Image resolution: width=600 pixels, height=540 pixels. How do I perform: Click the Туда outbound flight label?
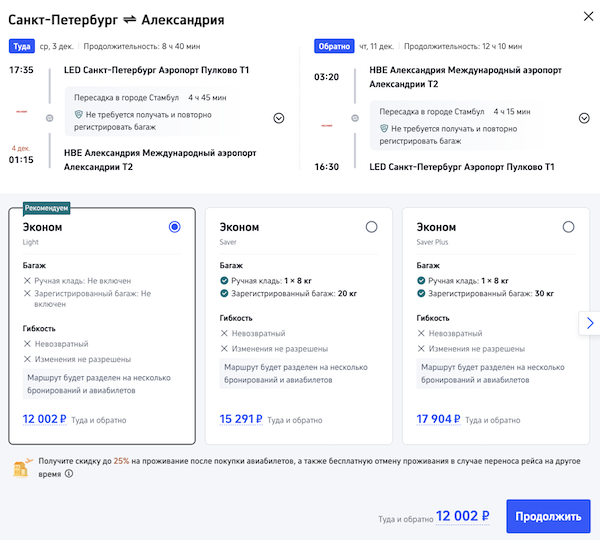[21, 46]
